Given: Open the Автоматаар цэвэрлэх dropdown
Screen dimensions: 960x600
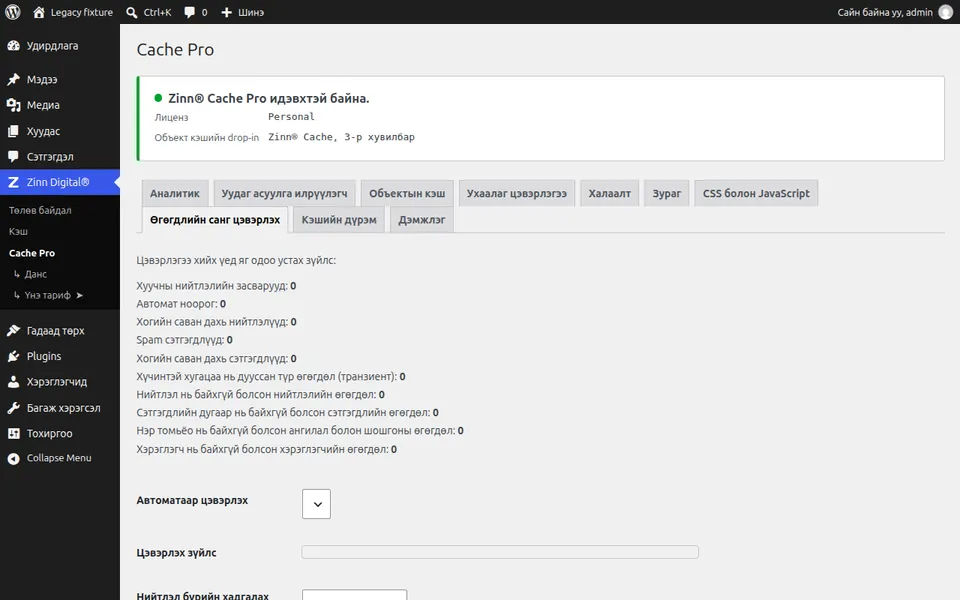Looking at the screenshot, I should pyautogui.click(x=317, y=504).
